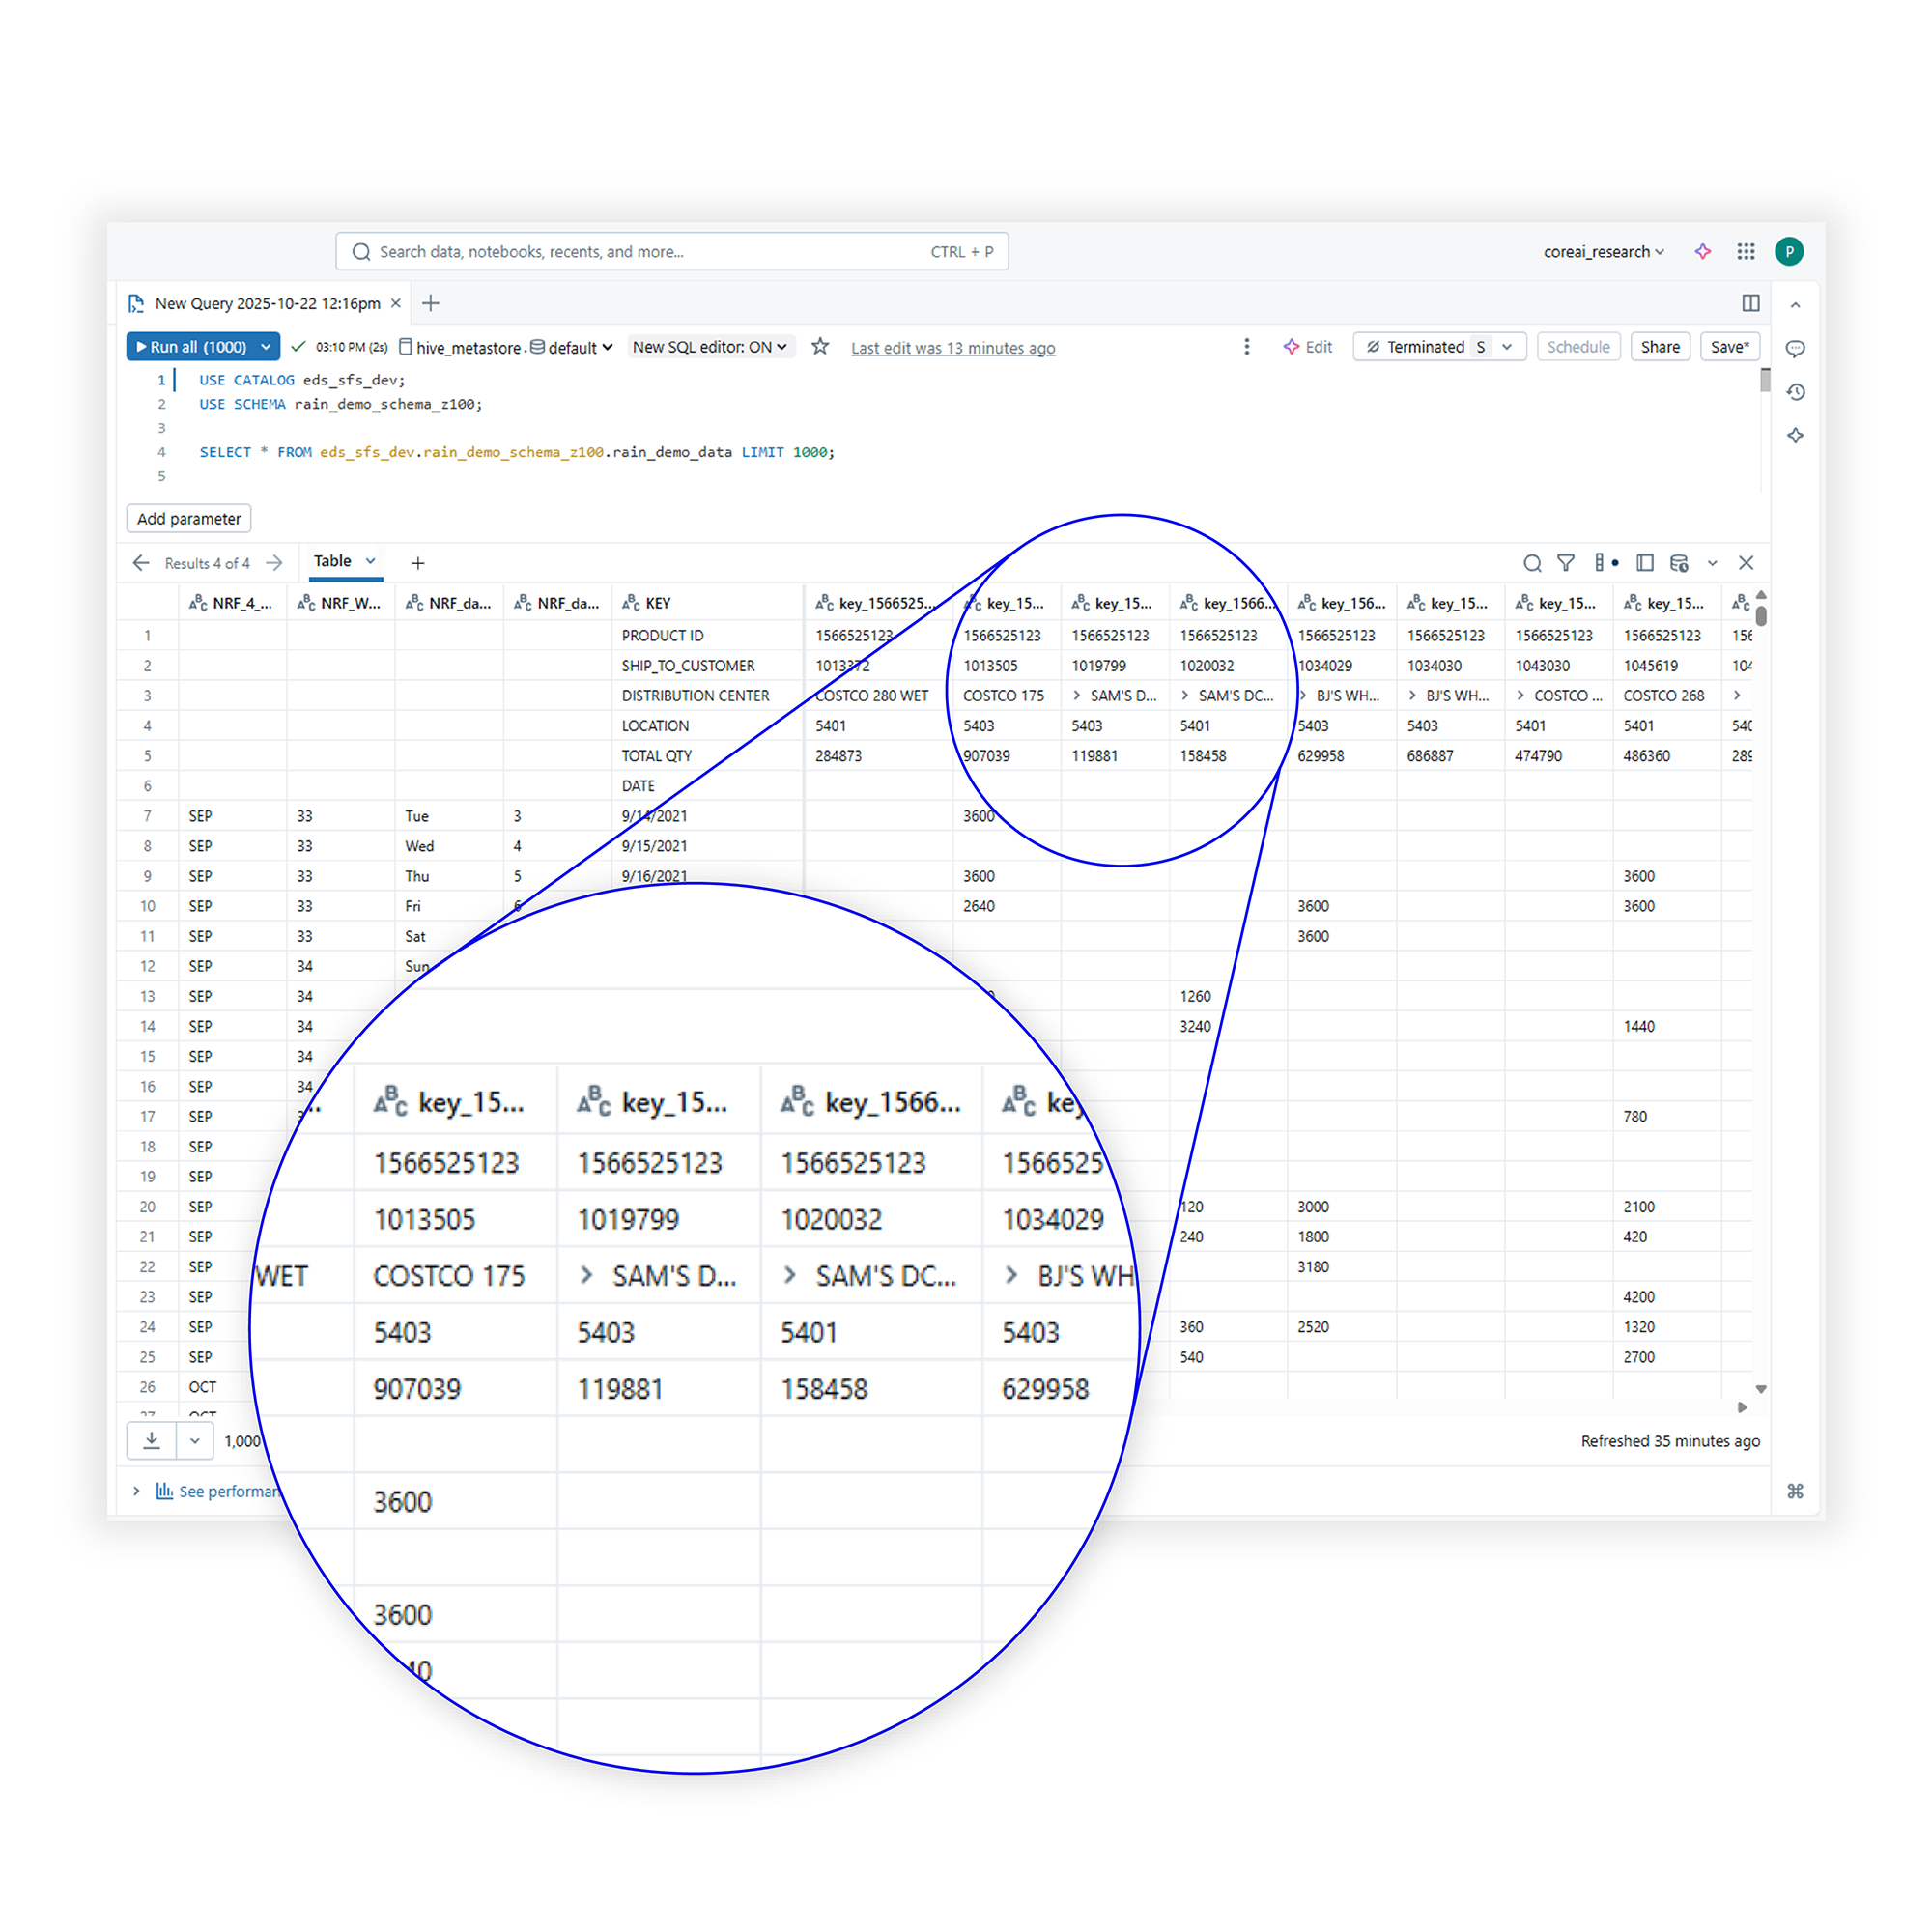Open the column display options icon
The width and height of the screenshot is (1932, 1932).
pos(1602,562)
